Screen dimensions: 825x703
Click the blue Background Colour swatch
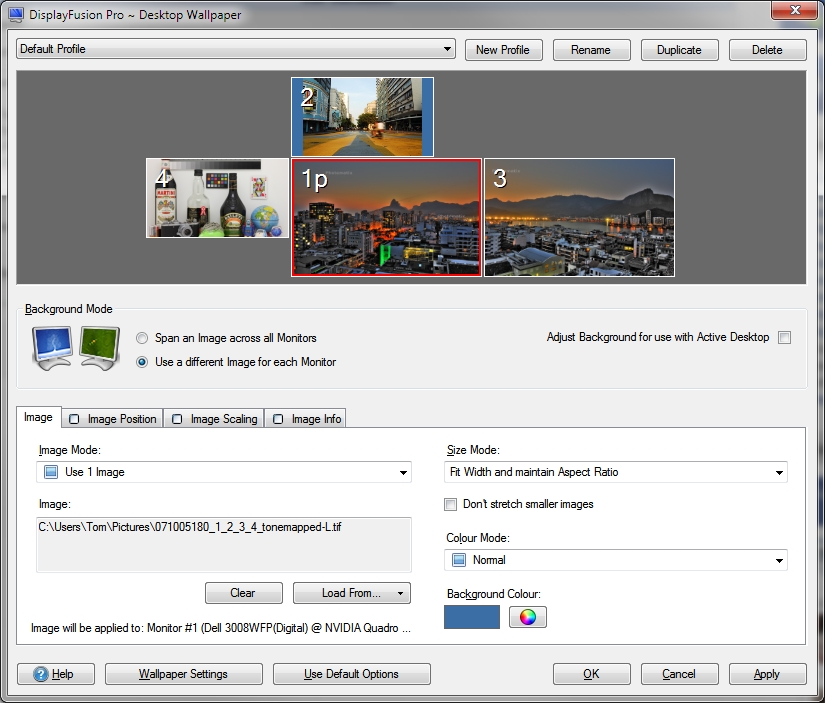[471, 617]
